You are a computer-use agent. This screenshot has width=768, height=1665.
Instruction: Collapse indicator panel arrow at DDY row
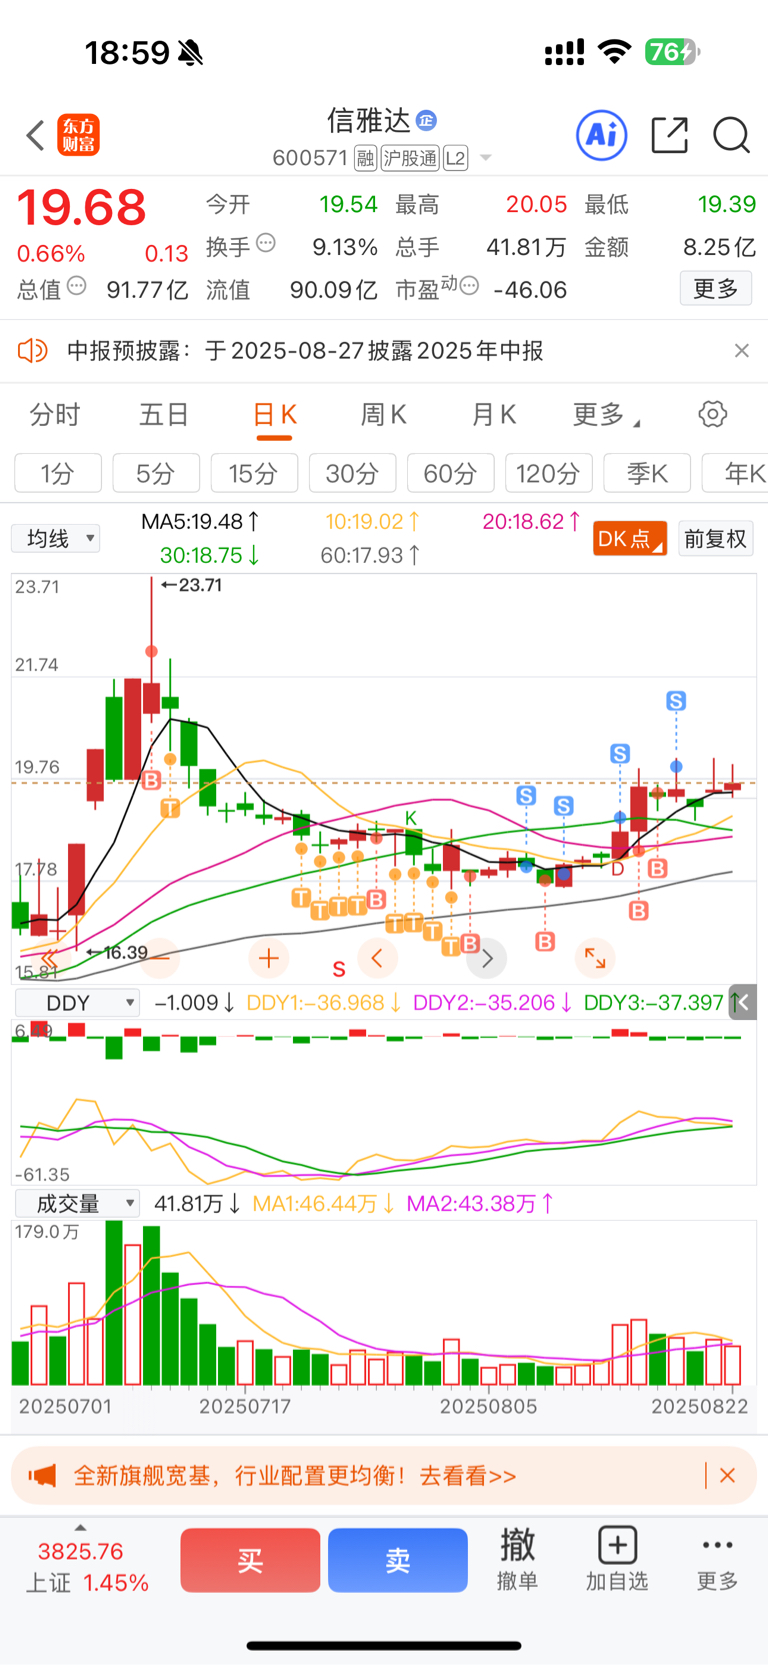pos(742,1002)
